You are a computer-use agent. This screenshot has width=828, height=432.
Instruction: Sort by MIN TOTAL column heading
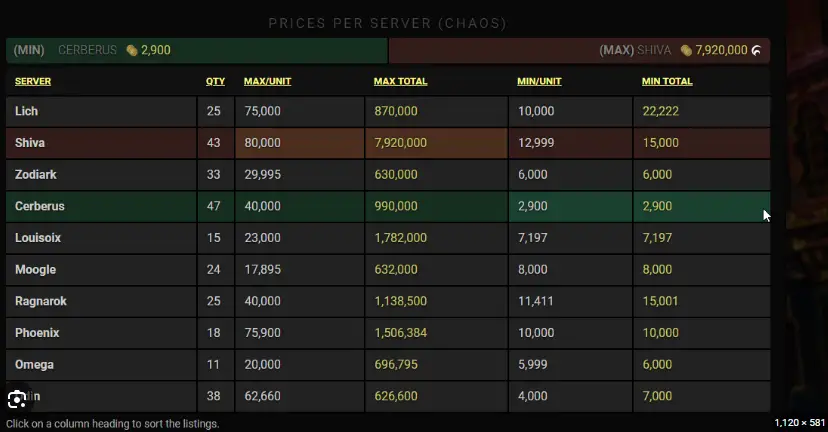click(x=667, y=81)
